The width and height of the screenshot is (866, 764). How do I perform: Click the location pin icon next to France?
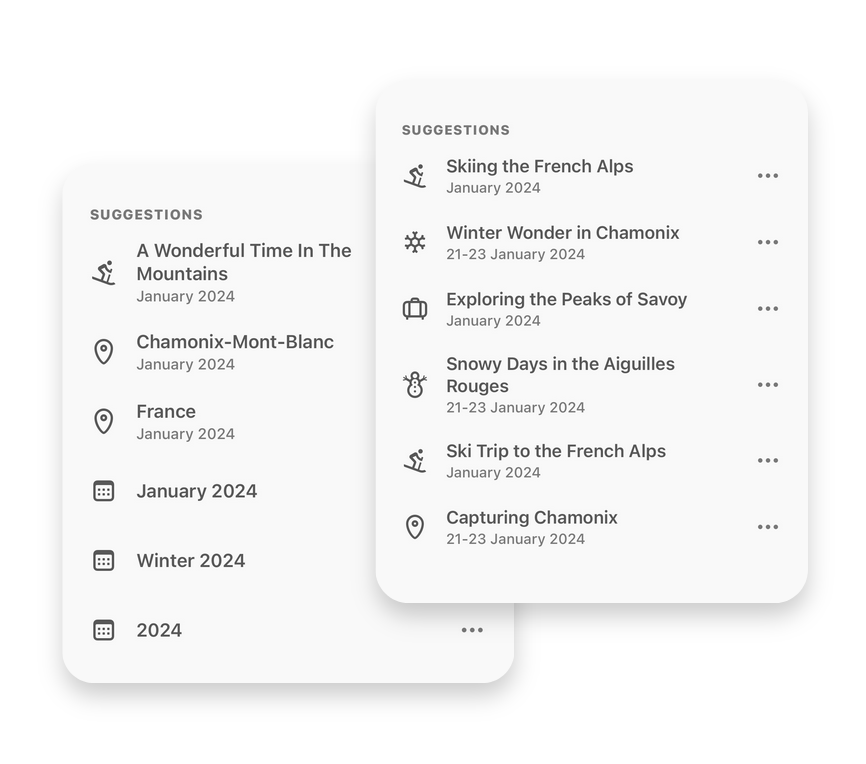coord(104,421)
